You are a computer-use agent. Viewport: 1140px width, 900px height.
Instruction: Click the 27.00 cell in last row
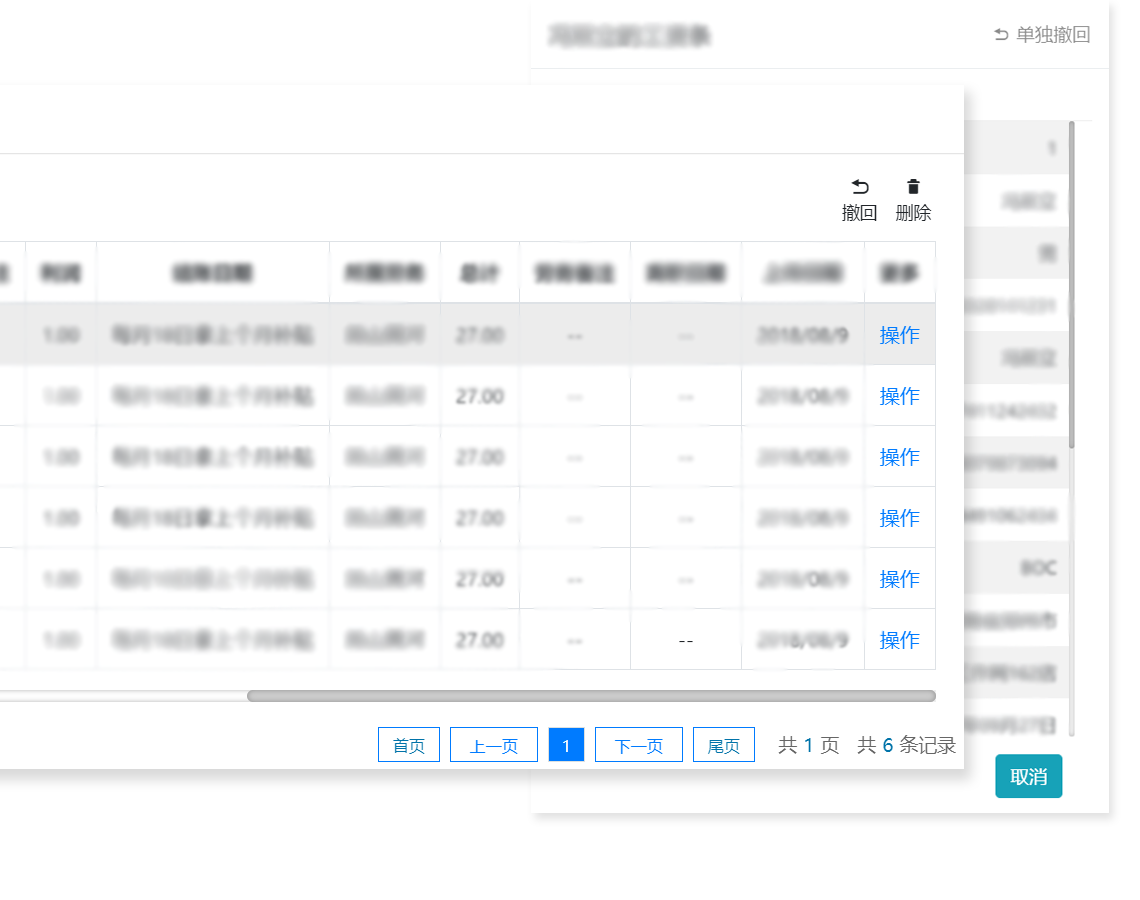[480, 640]
